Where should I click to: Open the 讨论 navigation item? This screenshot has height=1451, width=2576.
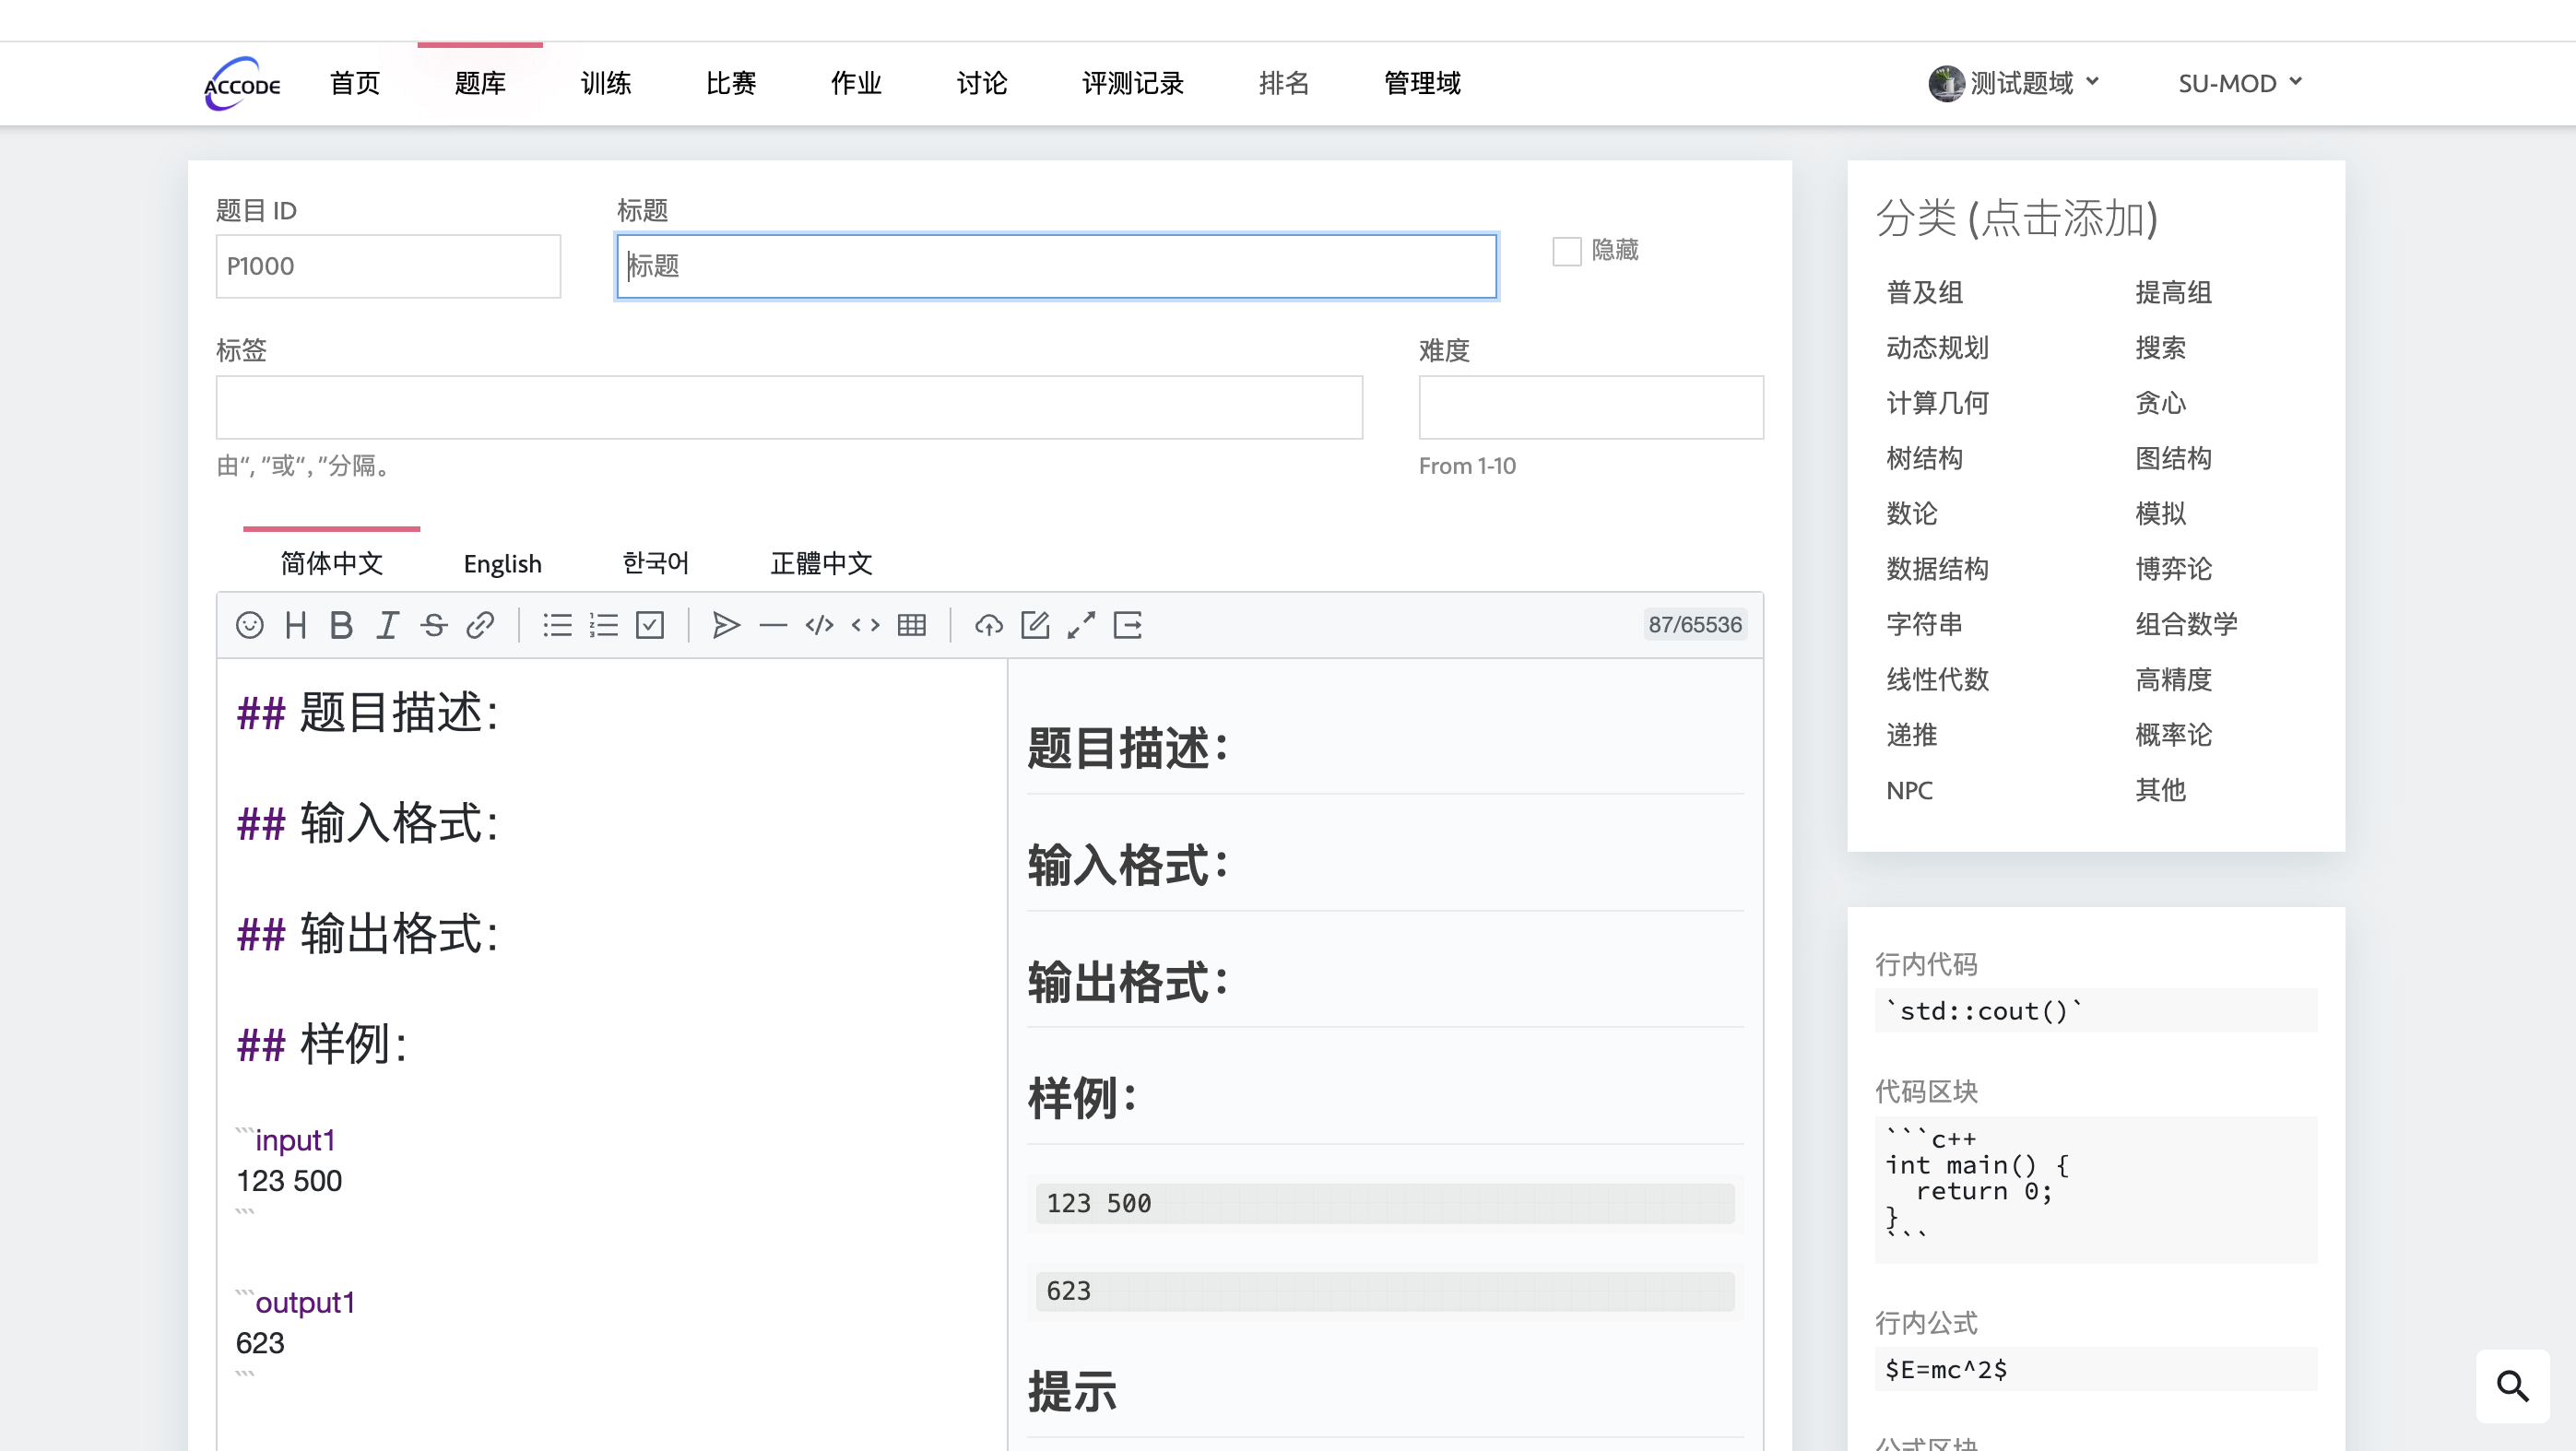click(982, 83)
